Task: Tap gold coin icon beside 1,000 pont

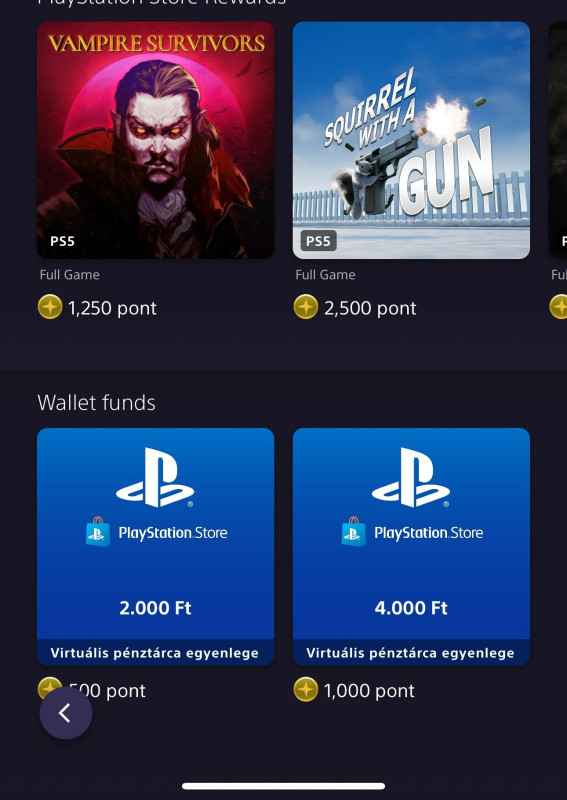Action: [306, 690]
